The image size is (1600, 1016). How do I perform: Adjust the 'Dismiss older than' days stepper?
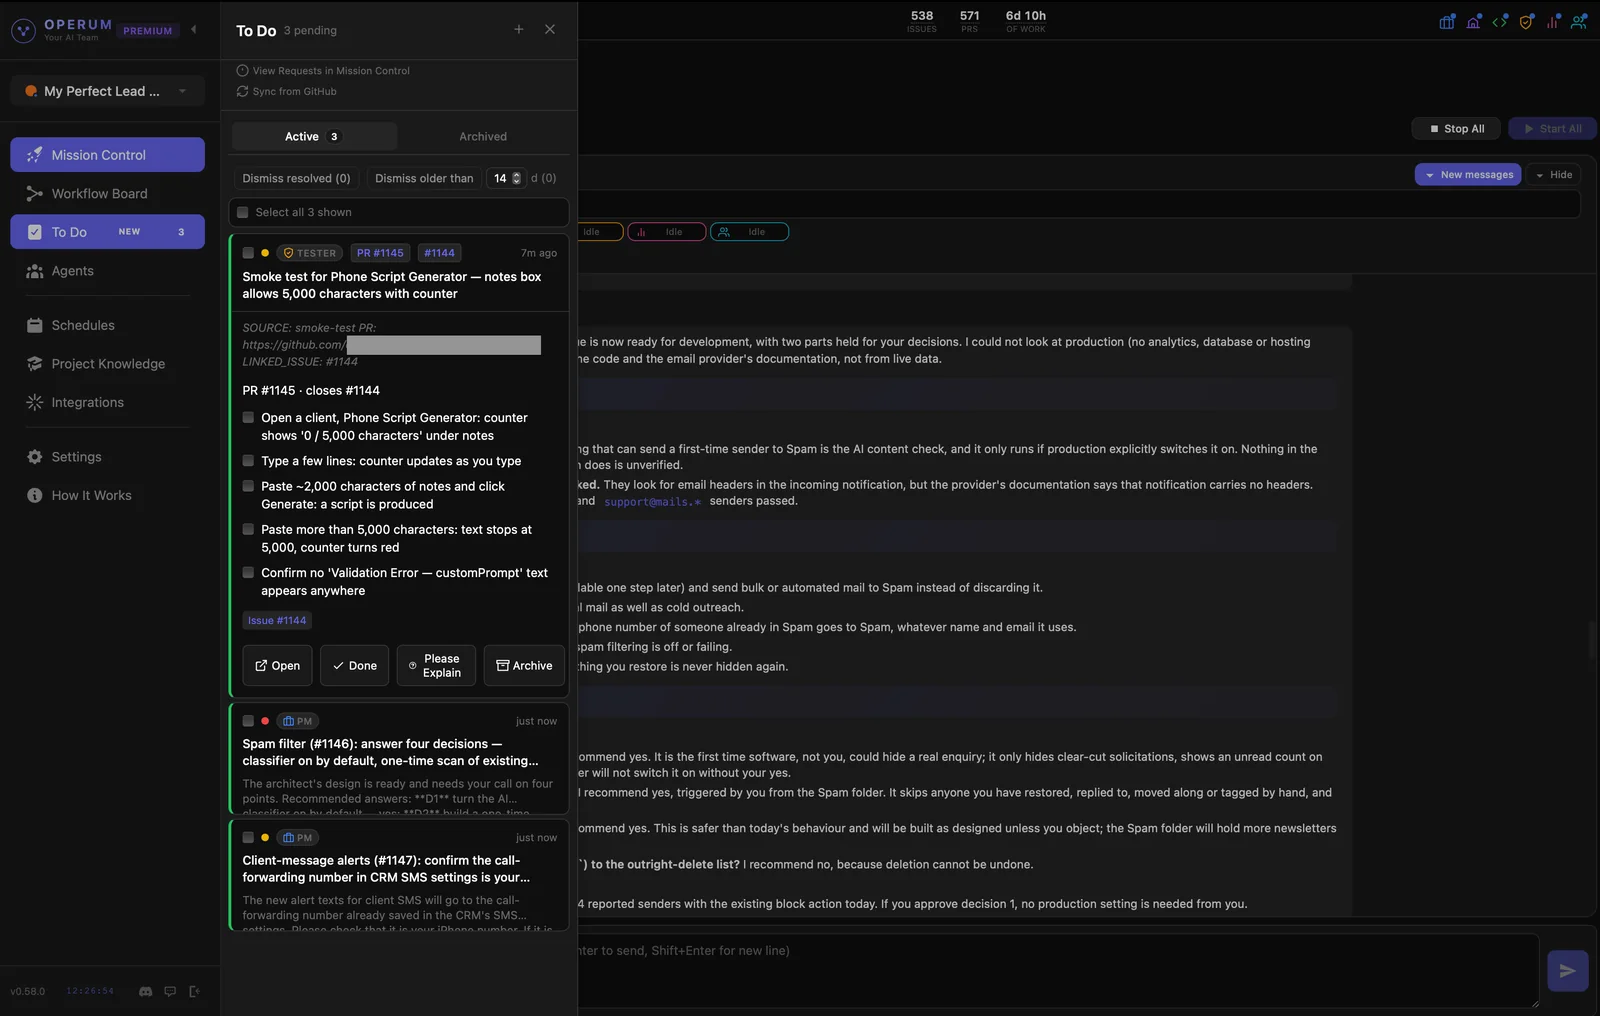pos(516,178)
